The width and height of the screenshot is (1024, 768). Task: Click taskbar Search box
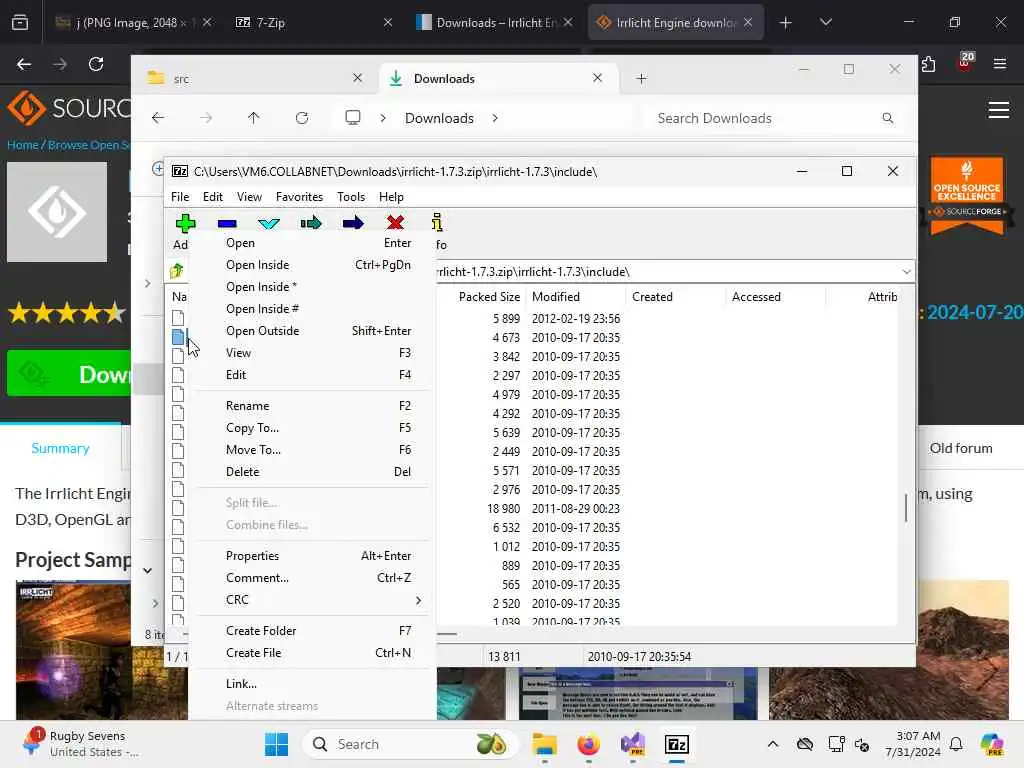[410, 744]
